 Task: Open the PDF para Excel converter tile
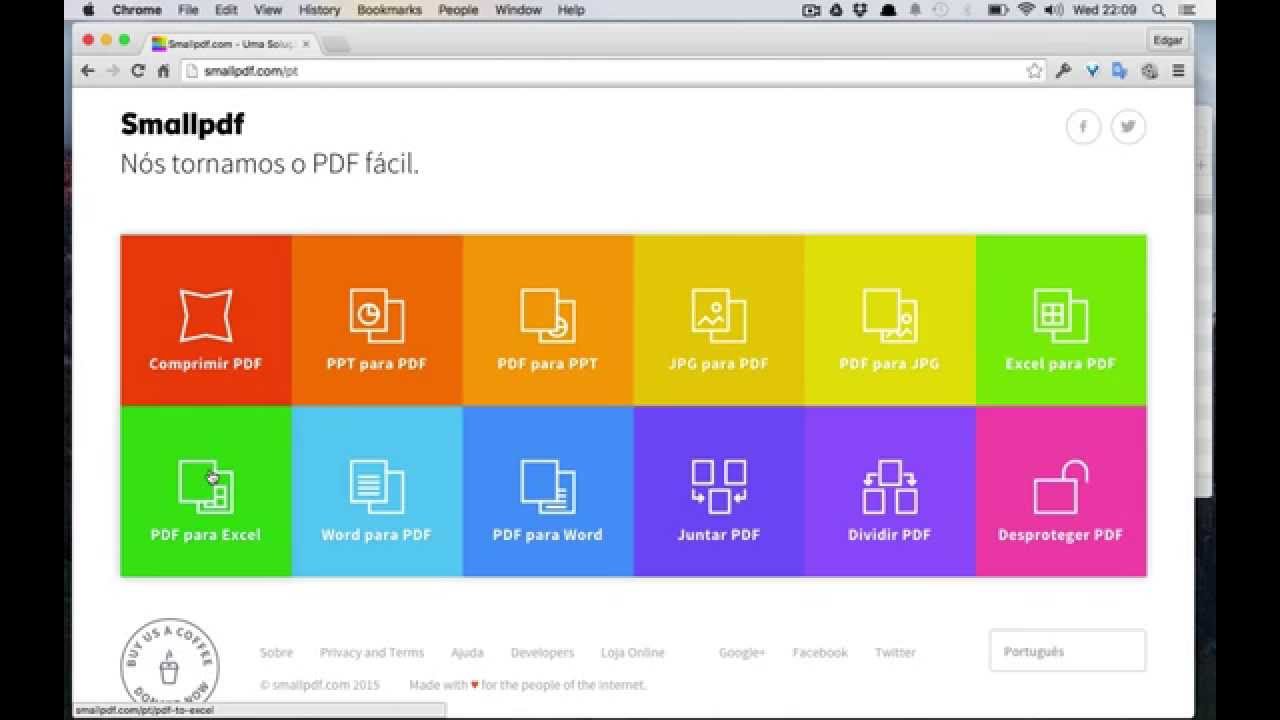(206, 491)
